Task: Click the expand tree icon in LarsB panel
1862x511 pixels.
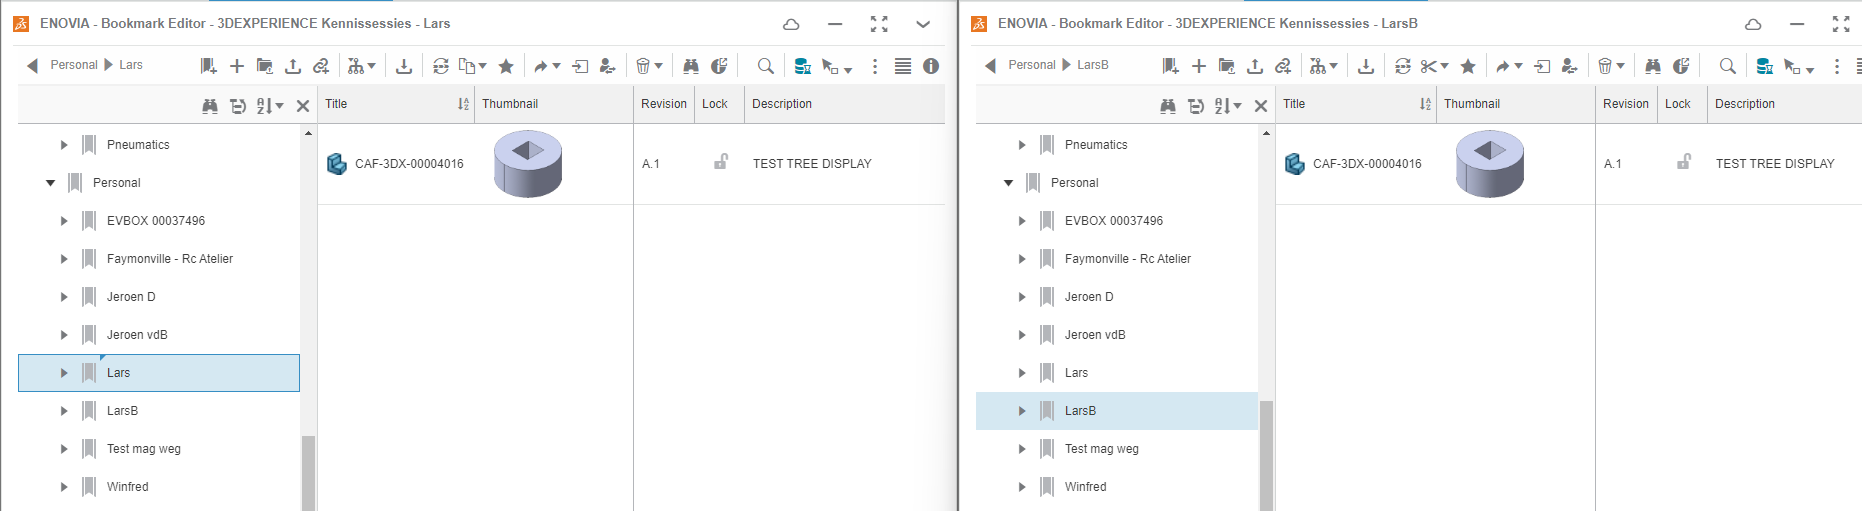Action: pyautogui.click(x=1196, y=105)
